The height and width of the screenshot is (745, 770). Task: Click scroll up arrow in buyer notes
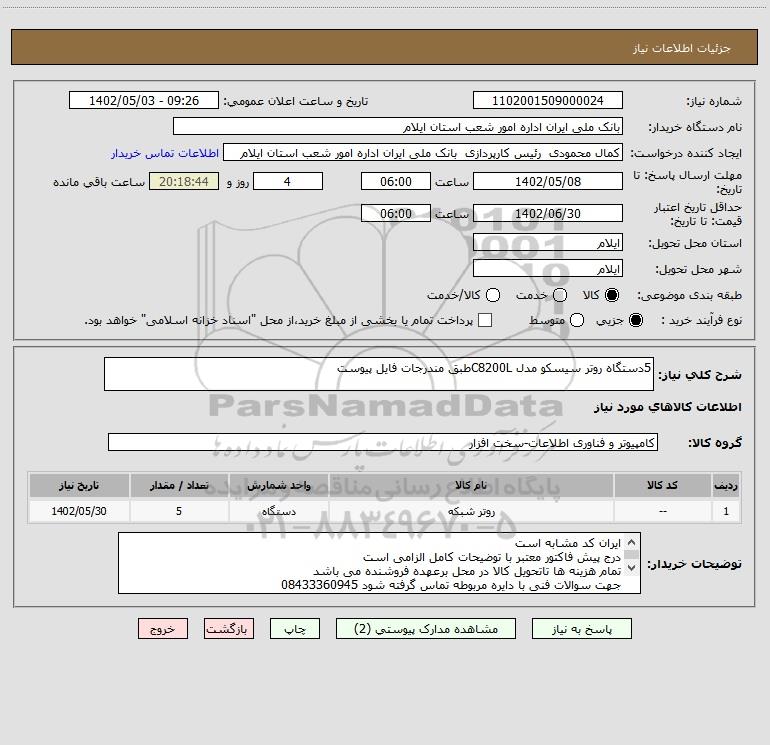click(x=632, y=543)
